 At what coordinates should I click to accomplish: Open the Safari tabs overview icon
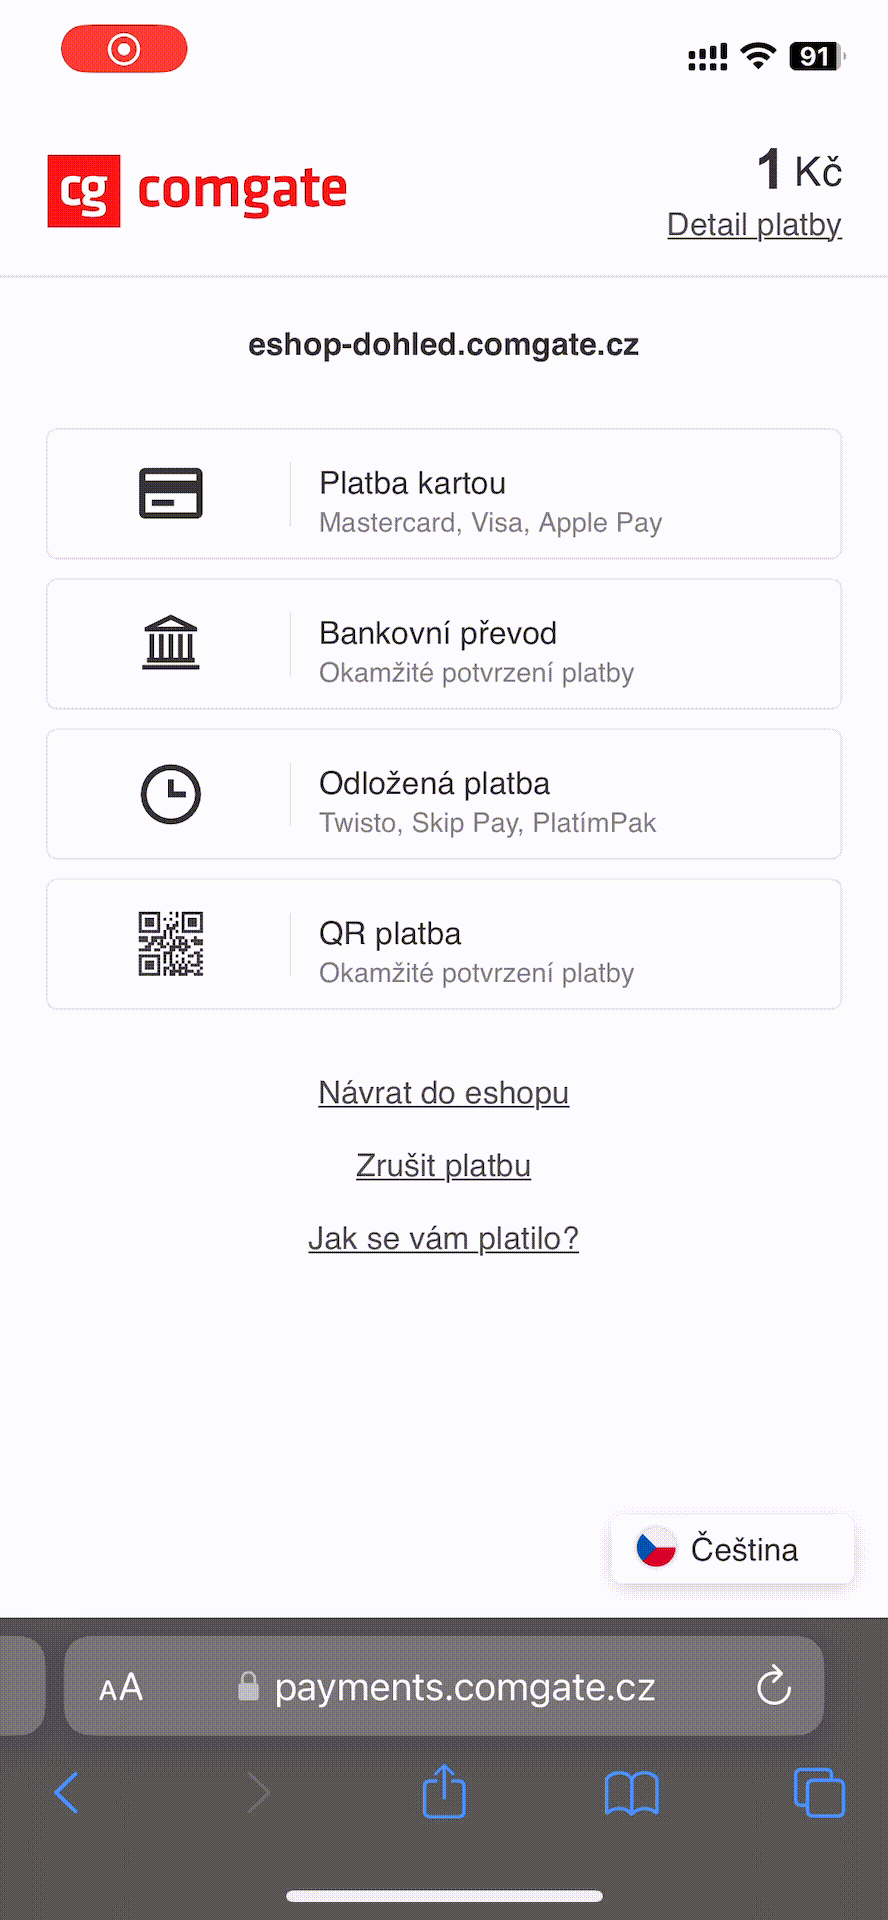point(819,1792)
